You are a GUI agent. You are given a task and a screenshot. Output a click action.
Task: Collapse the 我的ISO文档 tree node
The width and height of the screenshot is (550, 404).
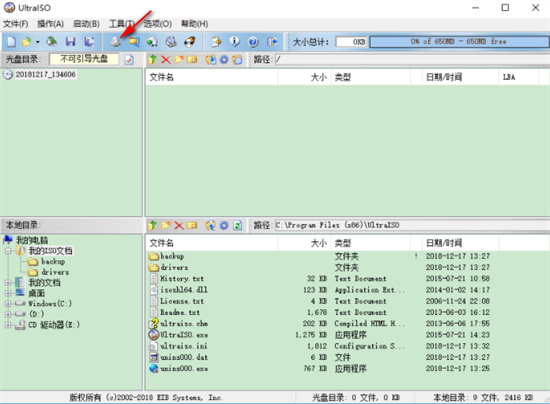[x=8, y=251]
